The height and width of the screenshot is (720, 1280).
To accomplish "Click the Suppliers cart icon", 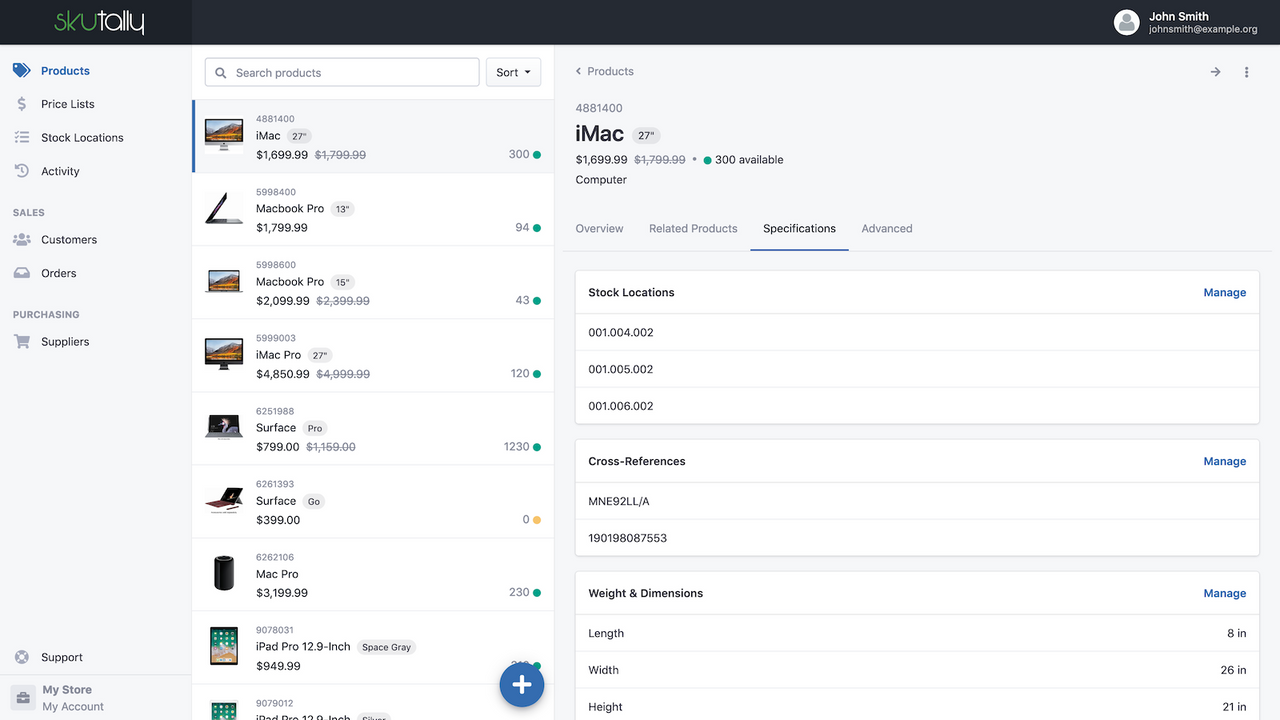I will [22, 341].
